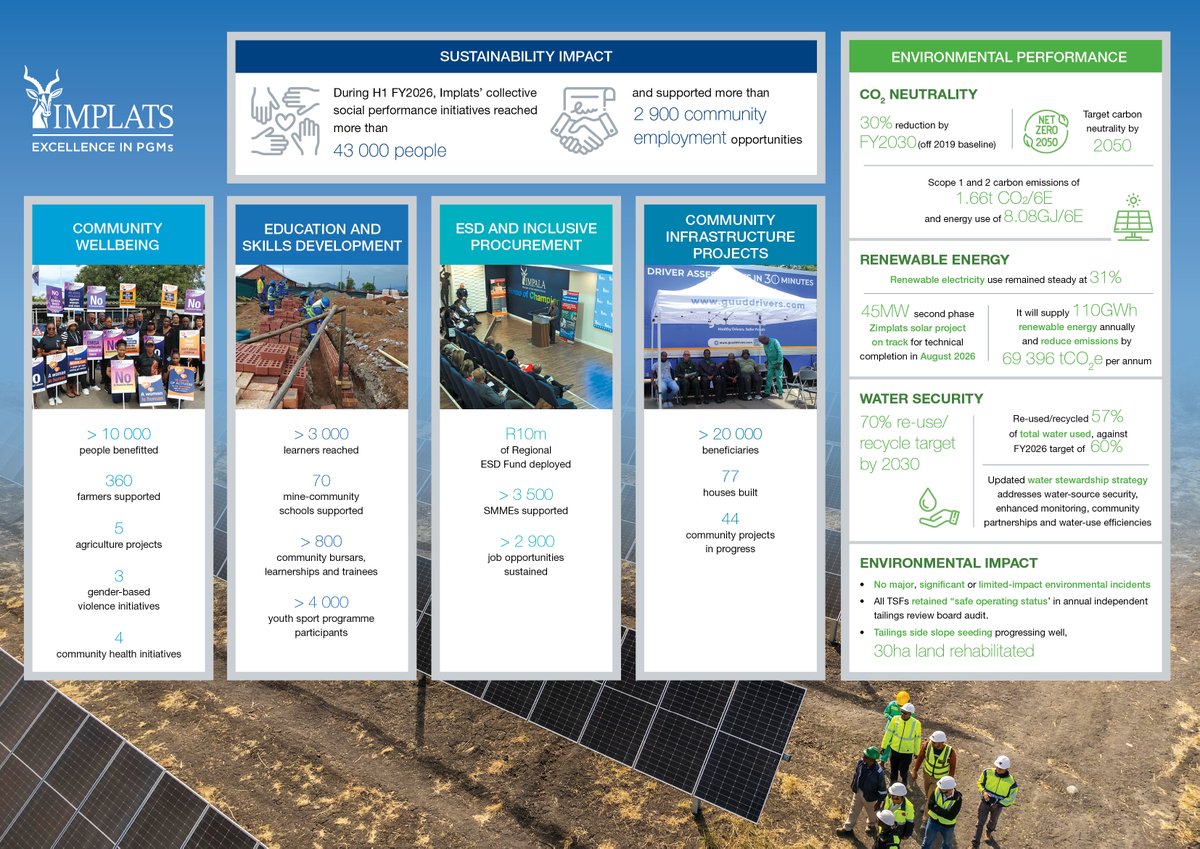Select the Education and Skills Development header

point(322,235)
